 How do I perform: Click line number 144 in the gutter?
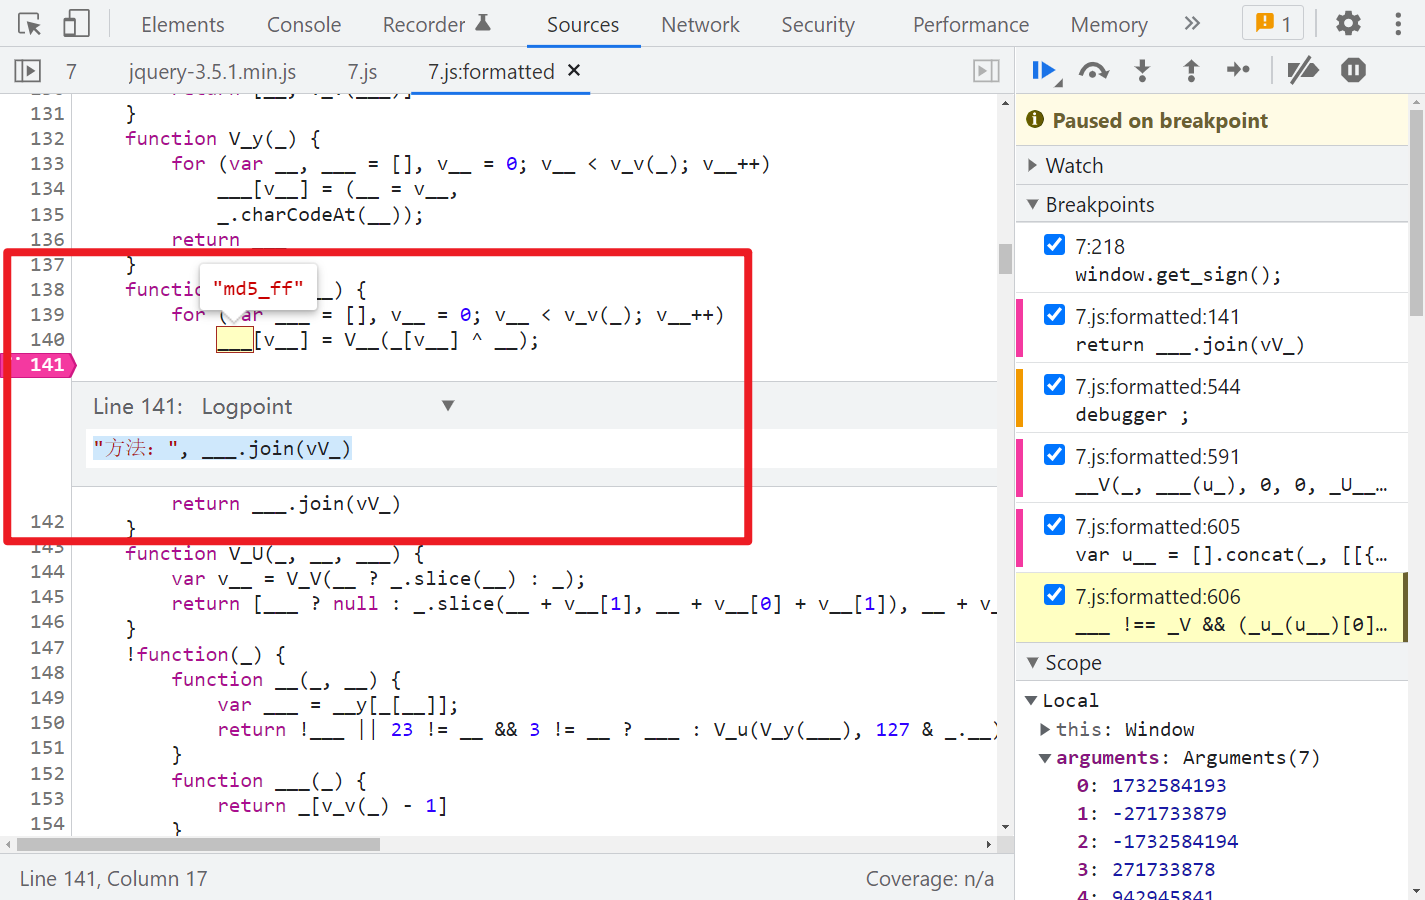[x=47, y=571]
